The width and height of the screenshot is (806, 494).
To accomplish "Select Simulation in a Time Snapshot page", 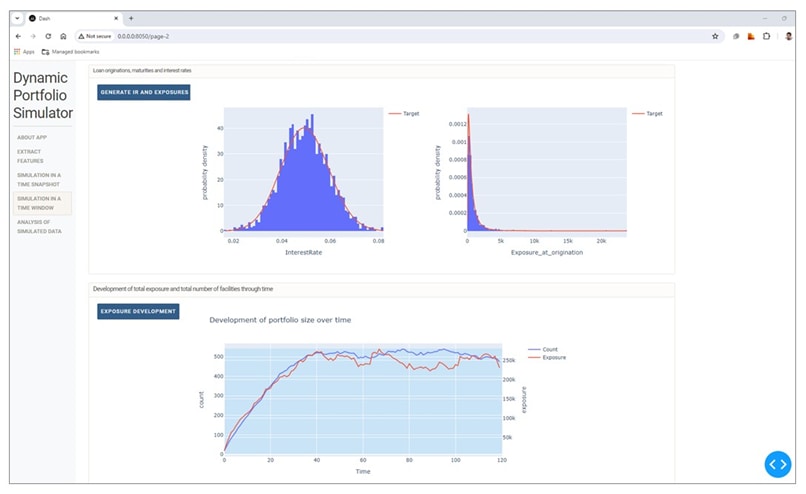I will [39, 180].
